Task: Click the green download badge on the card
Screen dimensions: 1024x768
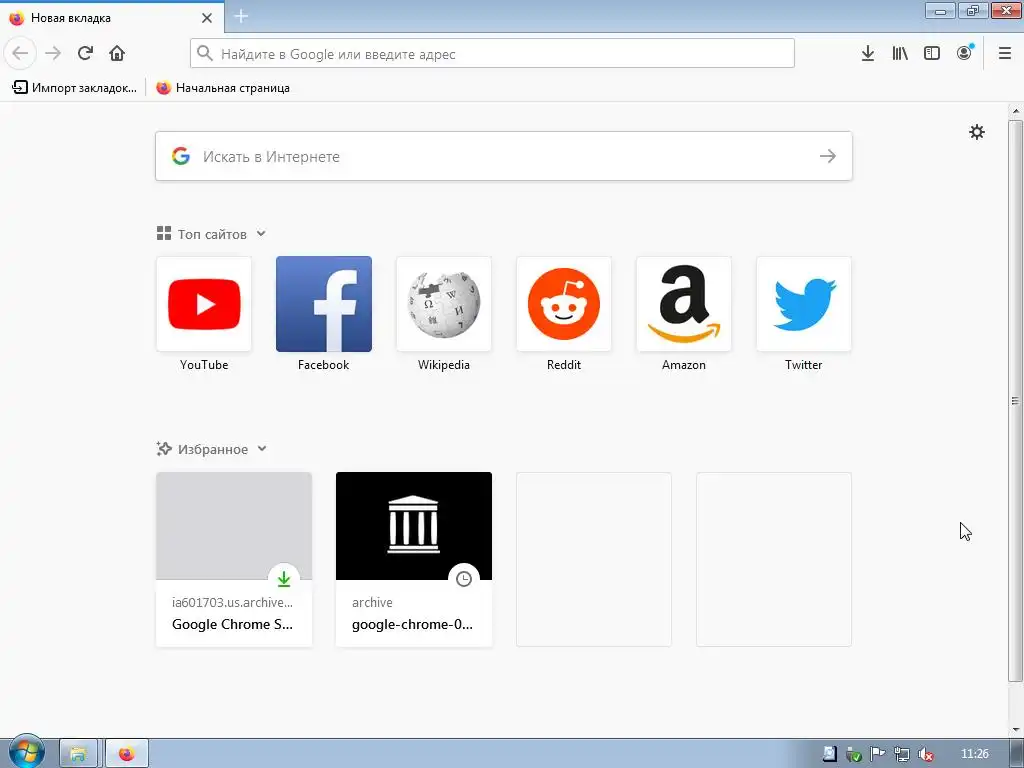Action: pos(284,579)
